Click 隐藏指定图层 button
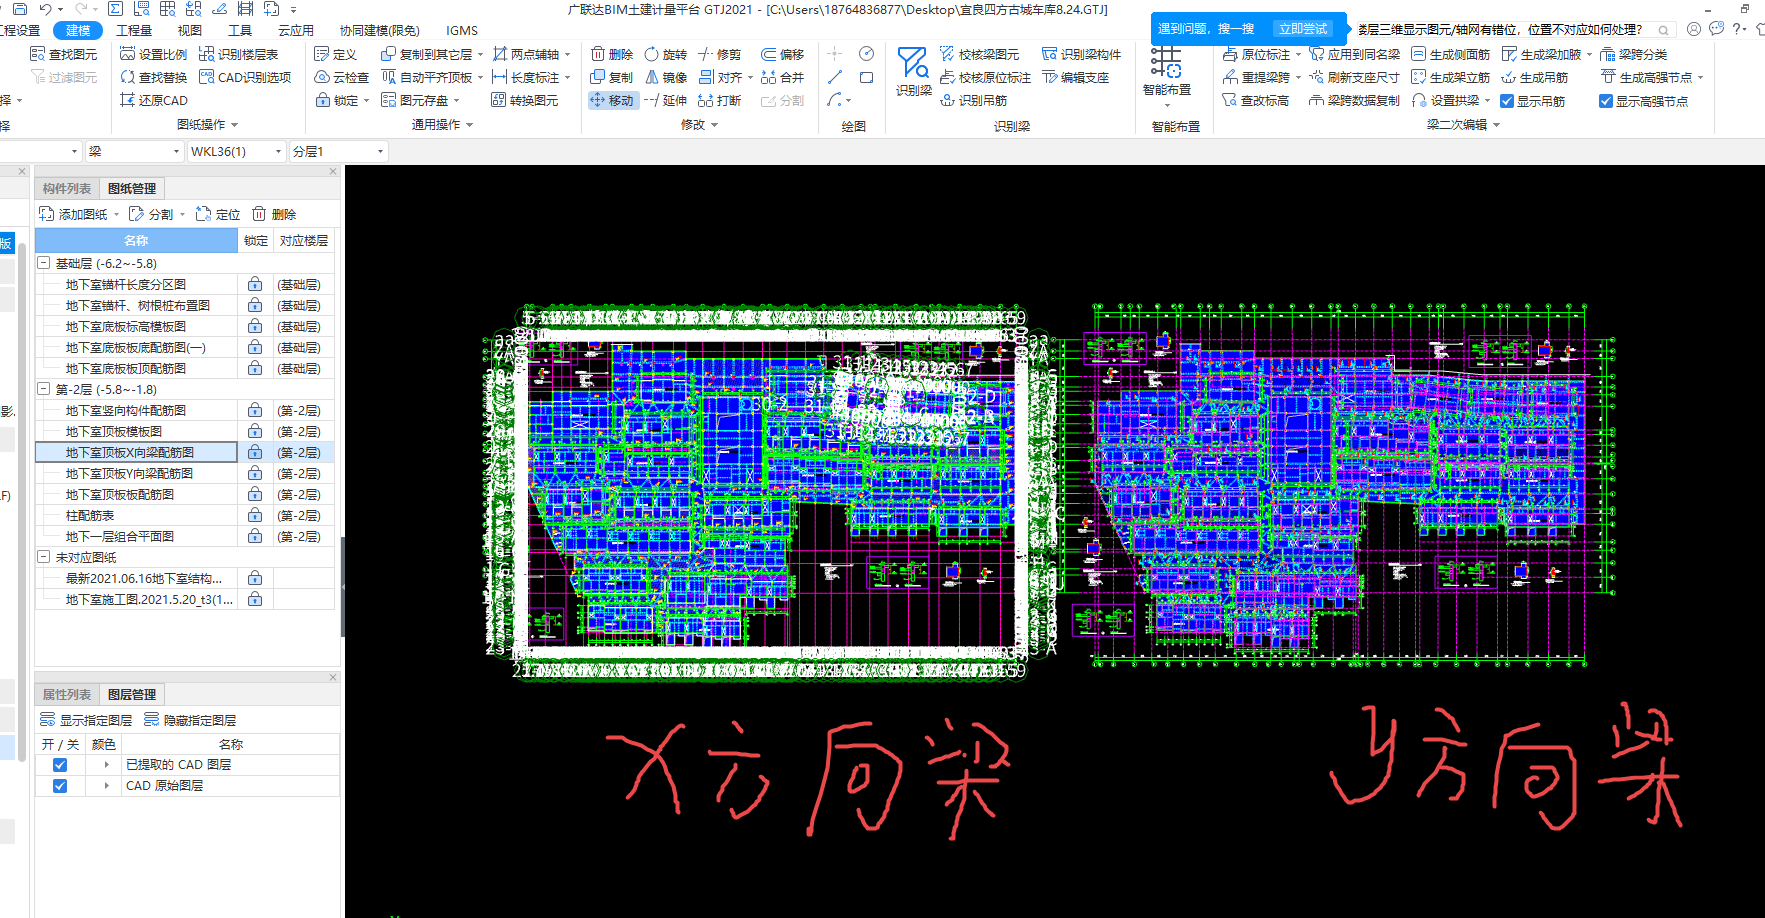The height and width of the screenshot is (918, 1765). pyautogui.click(x=190, y=720)
